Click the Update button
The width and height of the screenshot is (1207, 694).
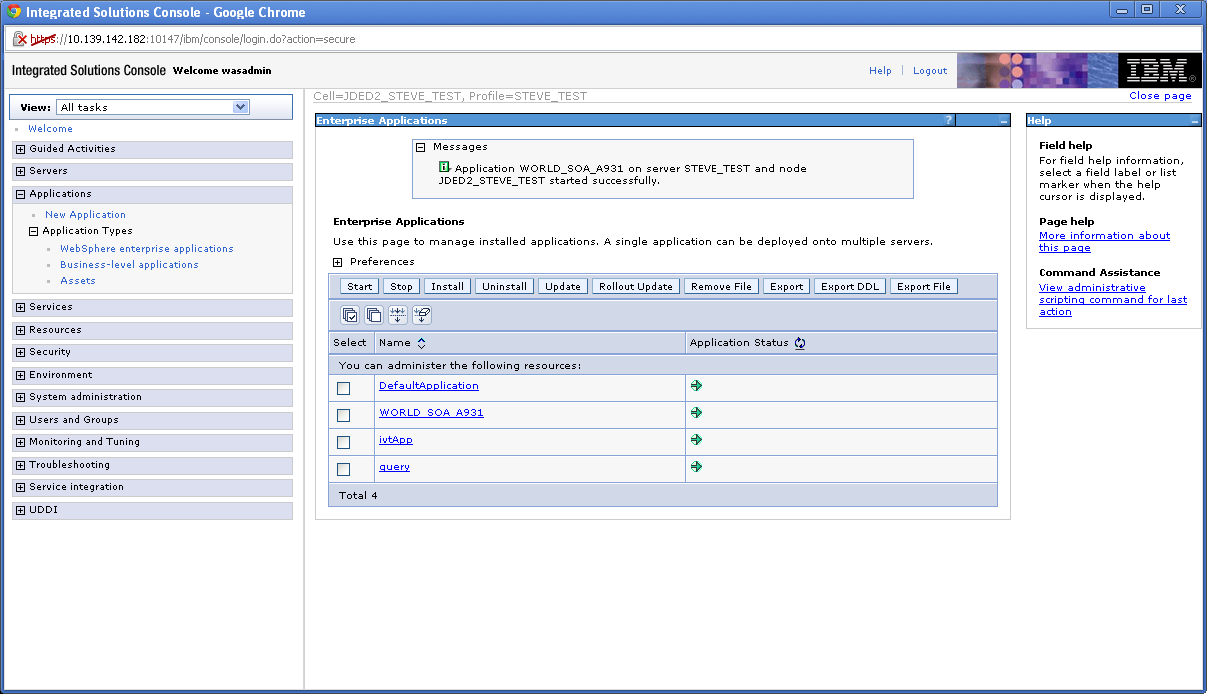(563, 286)
